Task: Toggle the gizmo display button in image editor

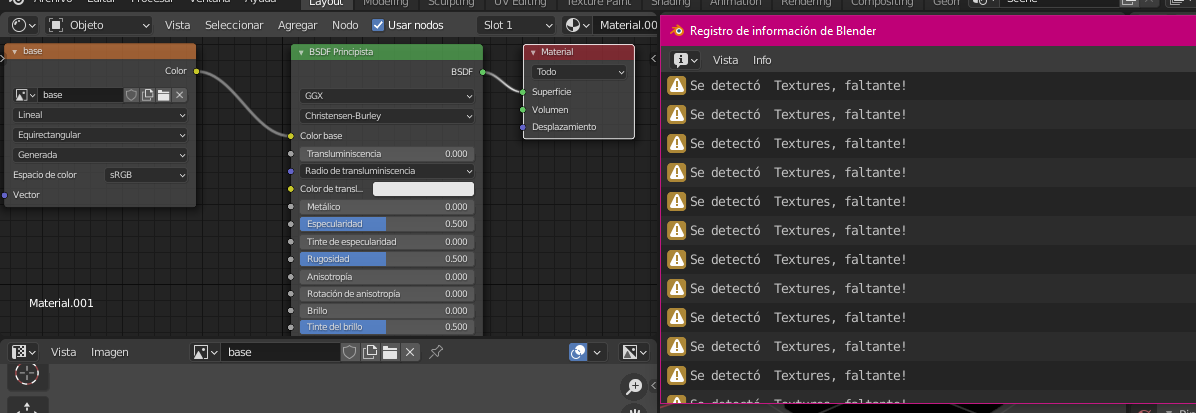Action: (584, 352)
